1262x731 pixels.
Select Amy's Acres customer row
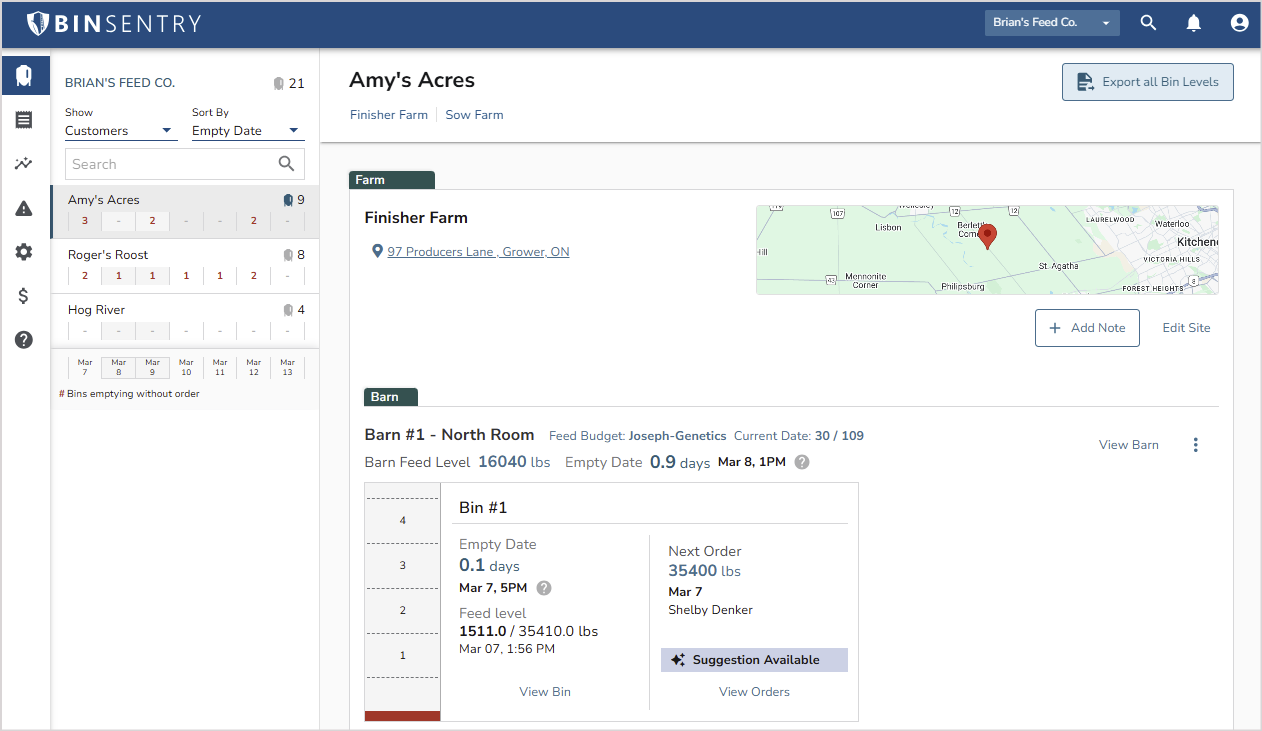point(185,211)
